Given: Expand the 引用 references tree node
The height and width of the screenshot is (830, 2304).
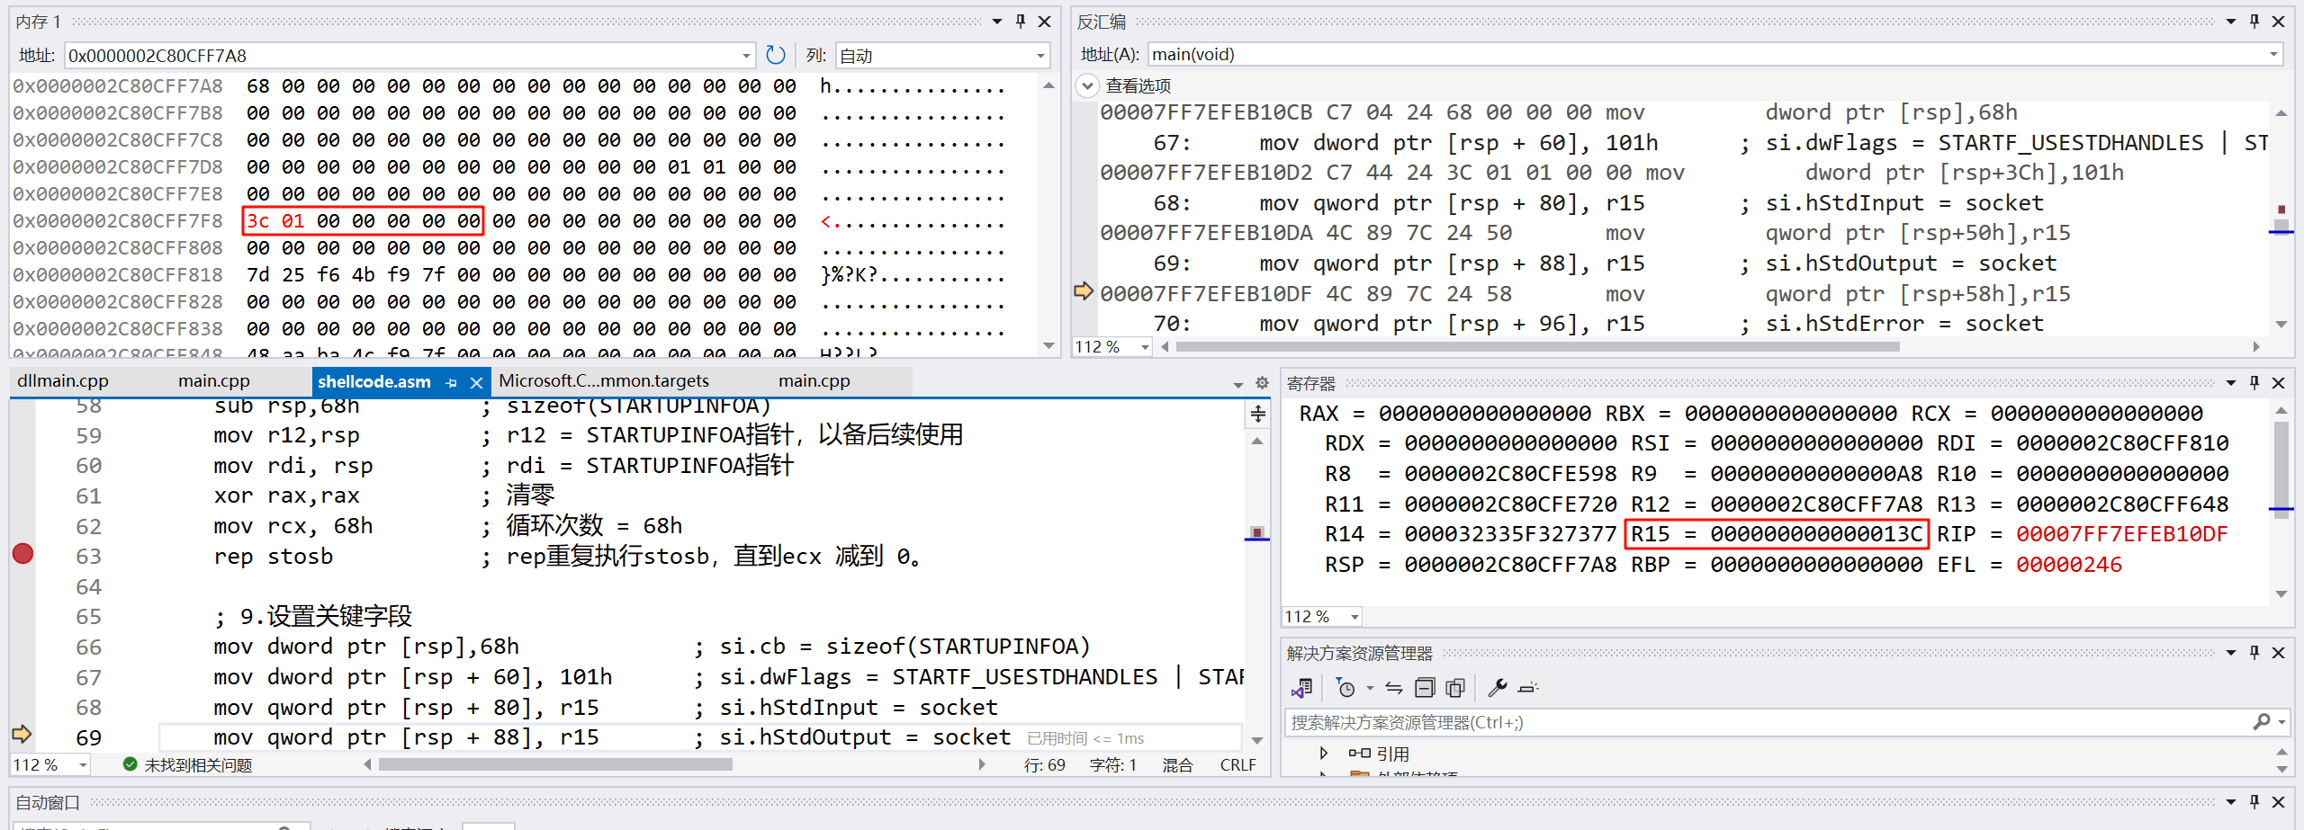Looking at the screenshot, I should [1324, 753].
